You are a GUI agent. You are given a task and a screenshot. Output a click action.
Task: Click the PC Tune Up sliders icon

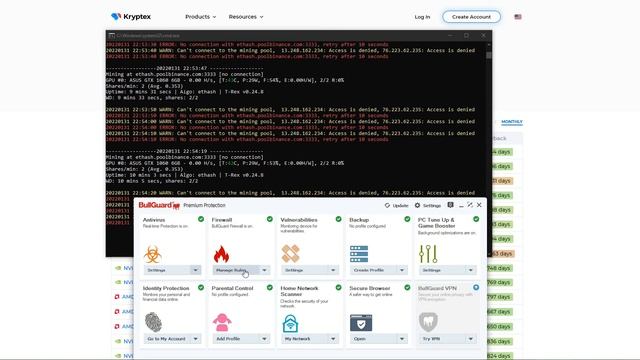tap(428, 254)
